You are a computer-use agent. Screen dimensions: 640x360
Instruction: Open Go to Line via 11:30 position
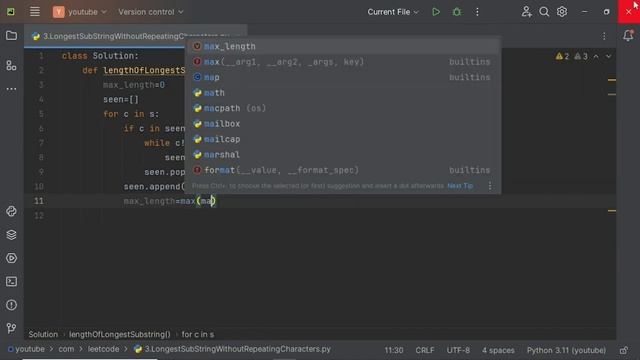click(x=393, y=350)
